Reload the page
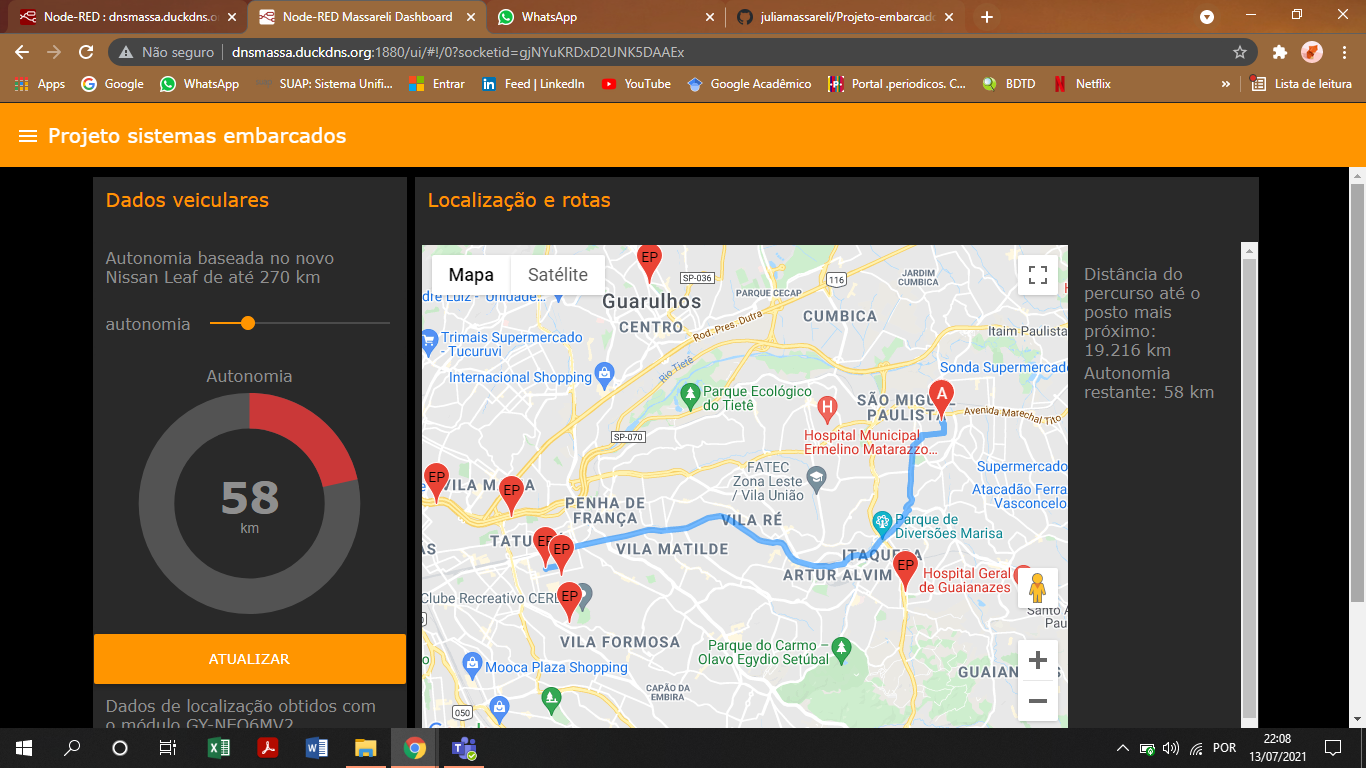Image resolution: width=1366 pixels, height=768 pixels. point(86,52)
